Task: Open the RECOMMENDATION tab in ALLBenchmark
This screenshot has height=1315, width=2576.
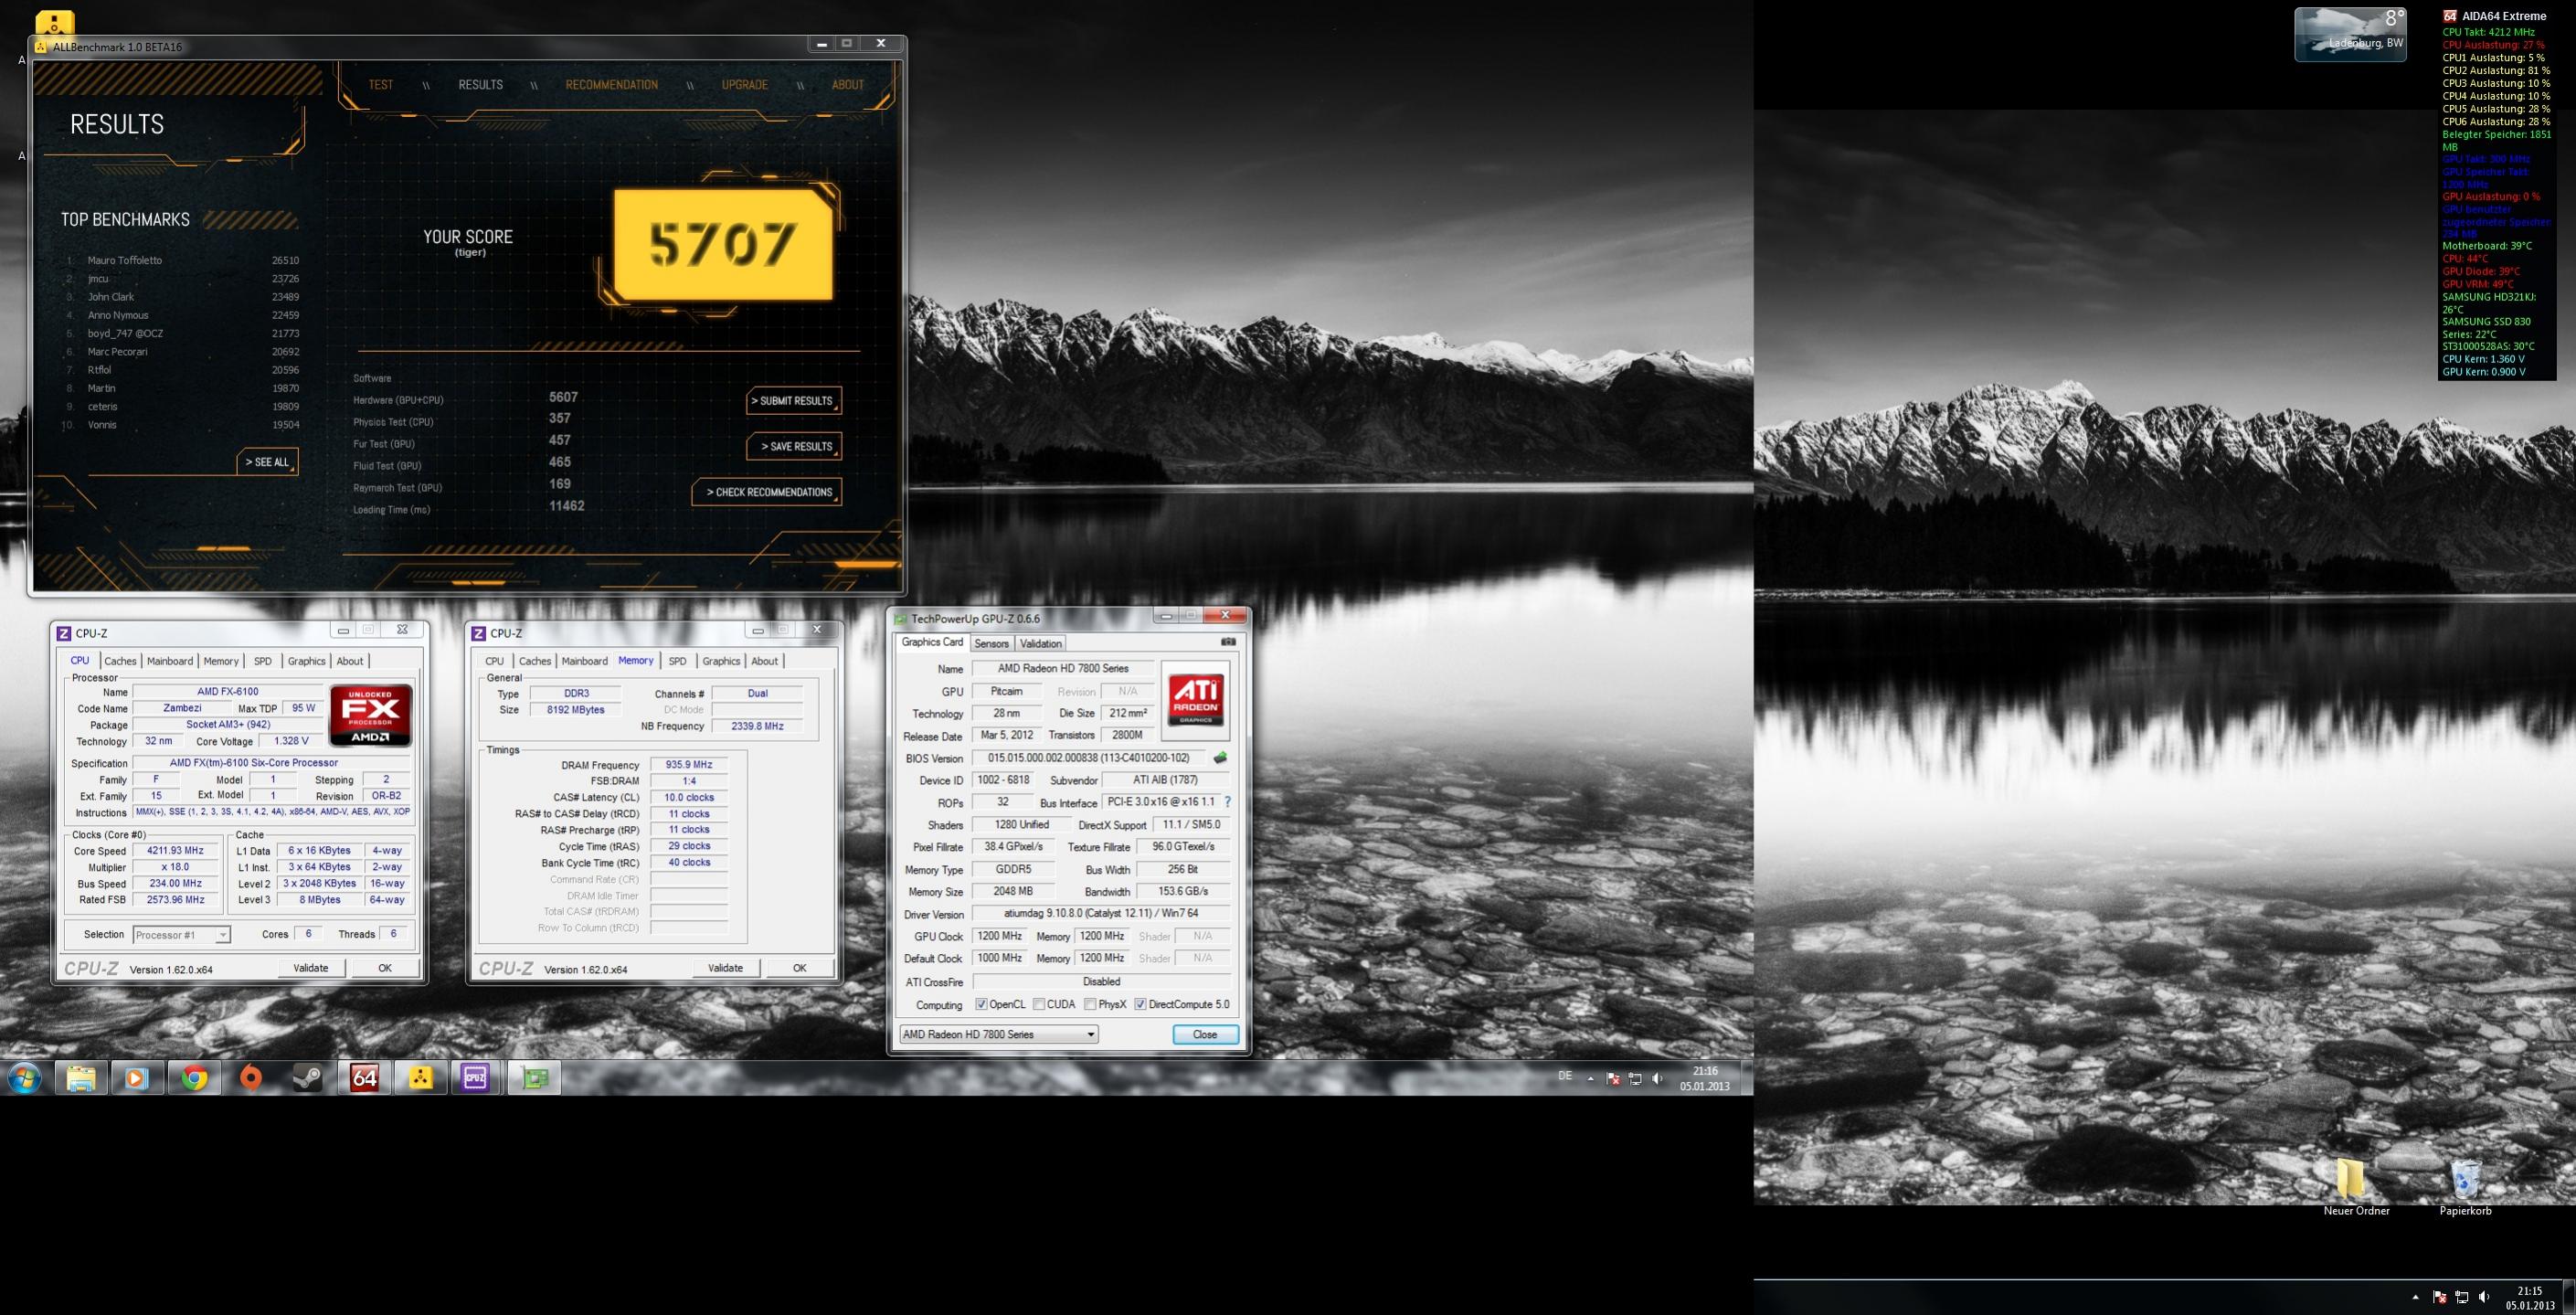Action: [611, 85]
